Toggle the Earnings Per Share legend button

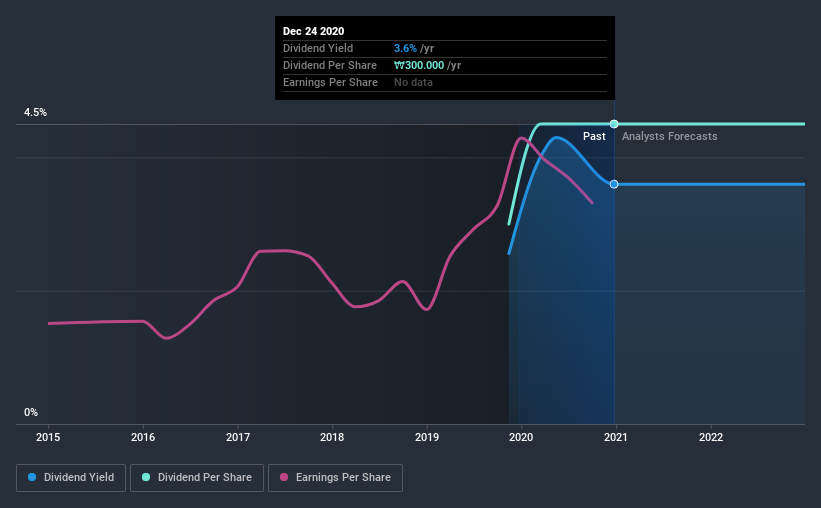tap(335, 478)
